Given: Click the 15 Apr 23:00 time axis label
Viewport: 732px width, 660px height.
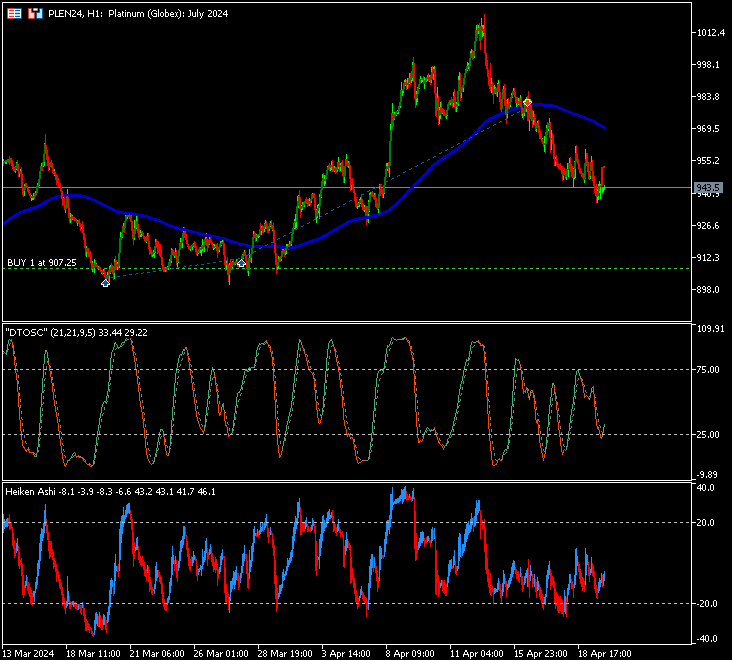Looking at the screenshot, I should click(x=541, y=653).
